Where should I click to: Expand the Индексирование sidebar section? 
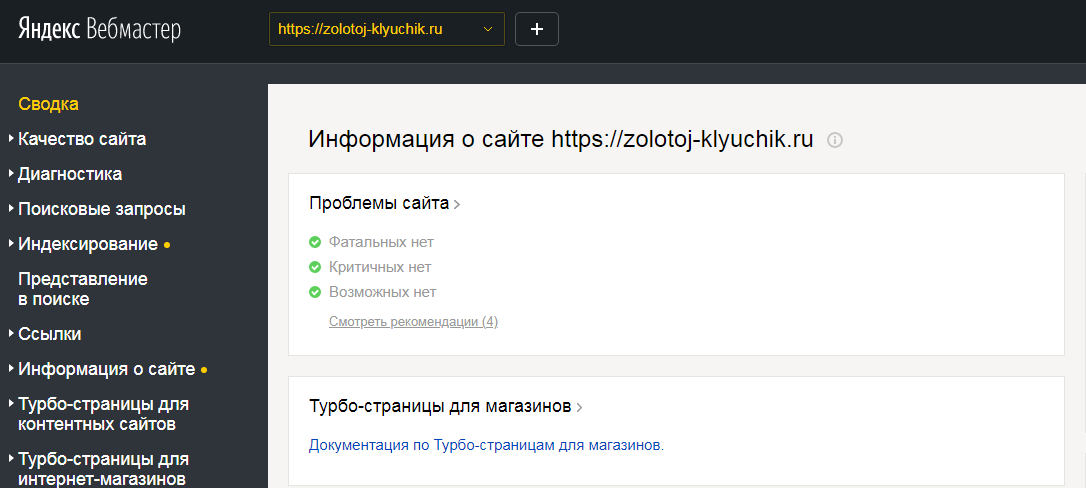pyautogui.click(x=88, y=244)
